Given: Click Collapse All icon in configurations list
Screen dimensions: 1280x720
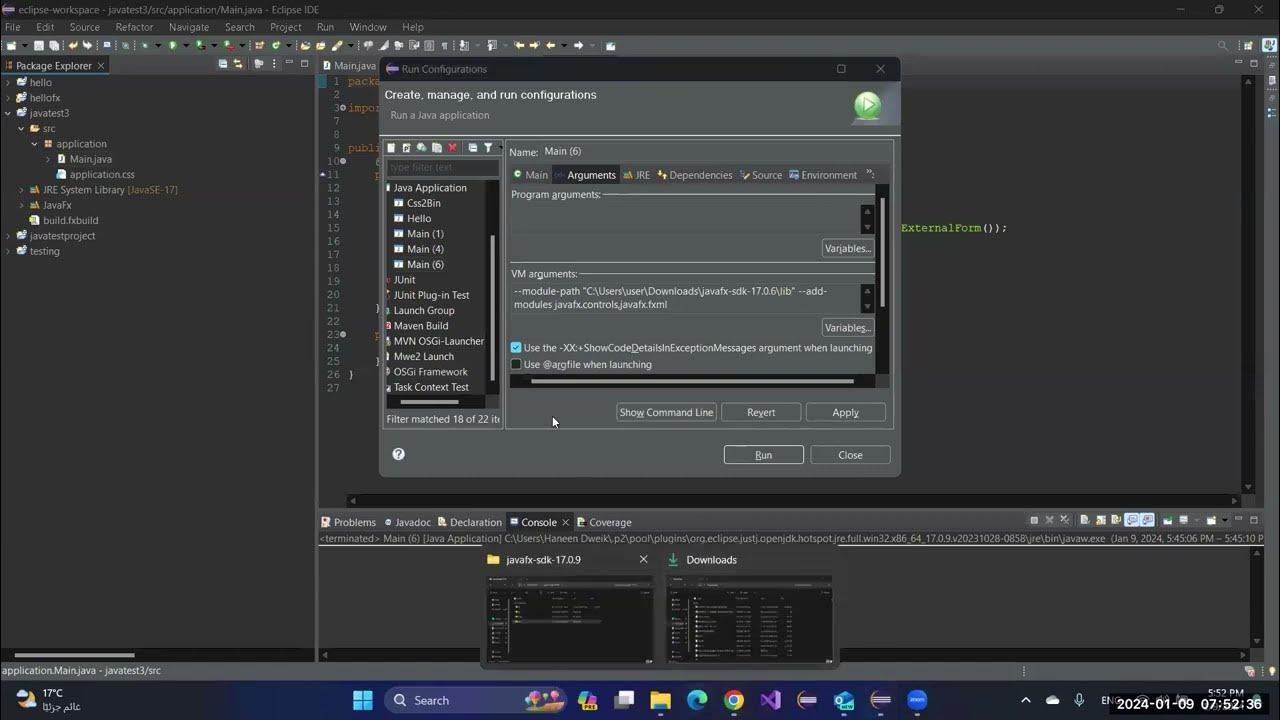Looking at the screenshot, I should pos(473,148).
